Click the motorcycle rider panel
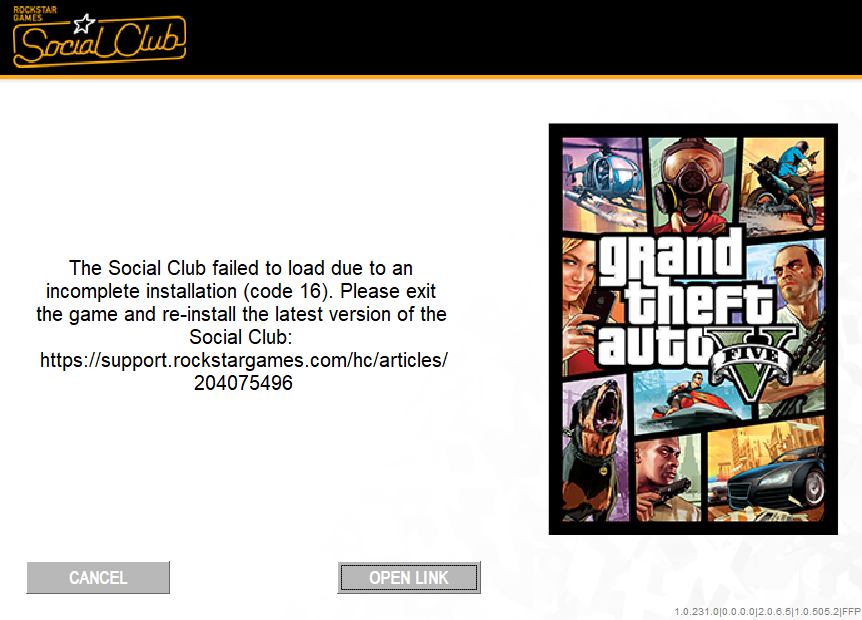This screenshot has width=862, height=620. click(x=783, y=184)
